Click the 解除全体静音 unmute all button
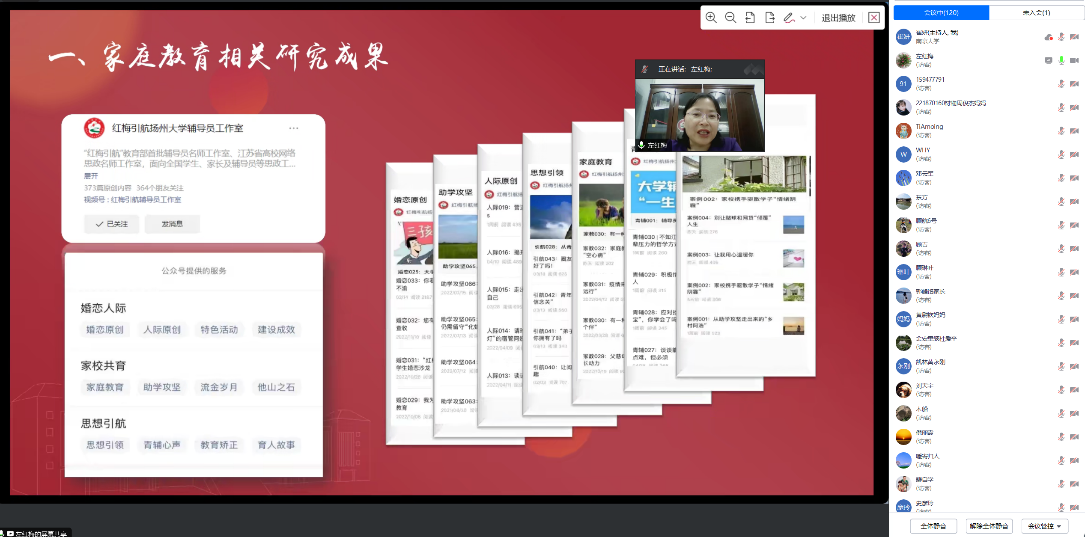1085x537 pixels. [990, 526]
